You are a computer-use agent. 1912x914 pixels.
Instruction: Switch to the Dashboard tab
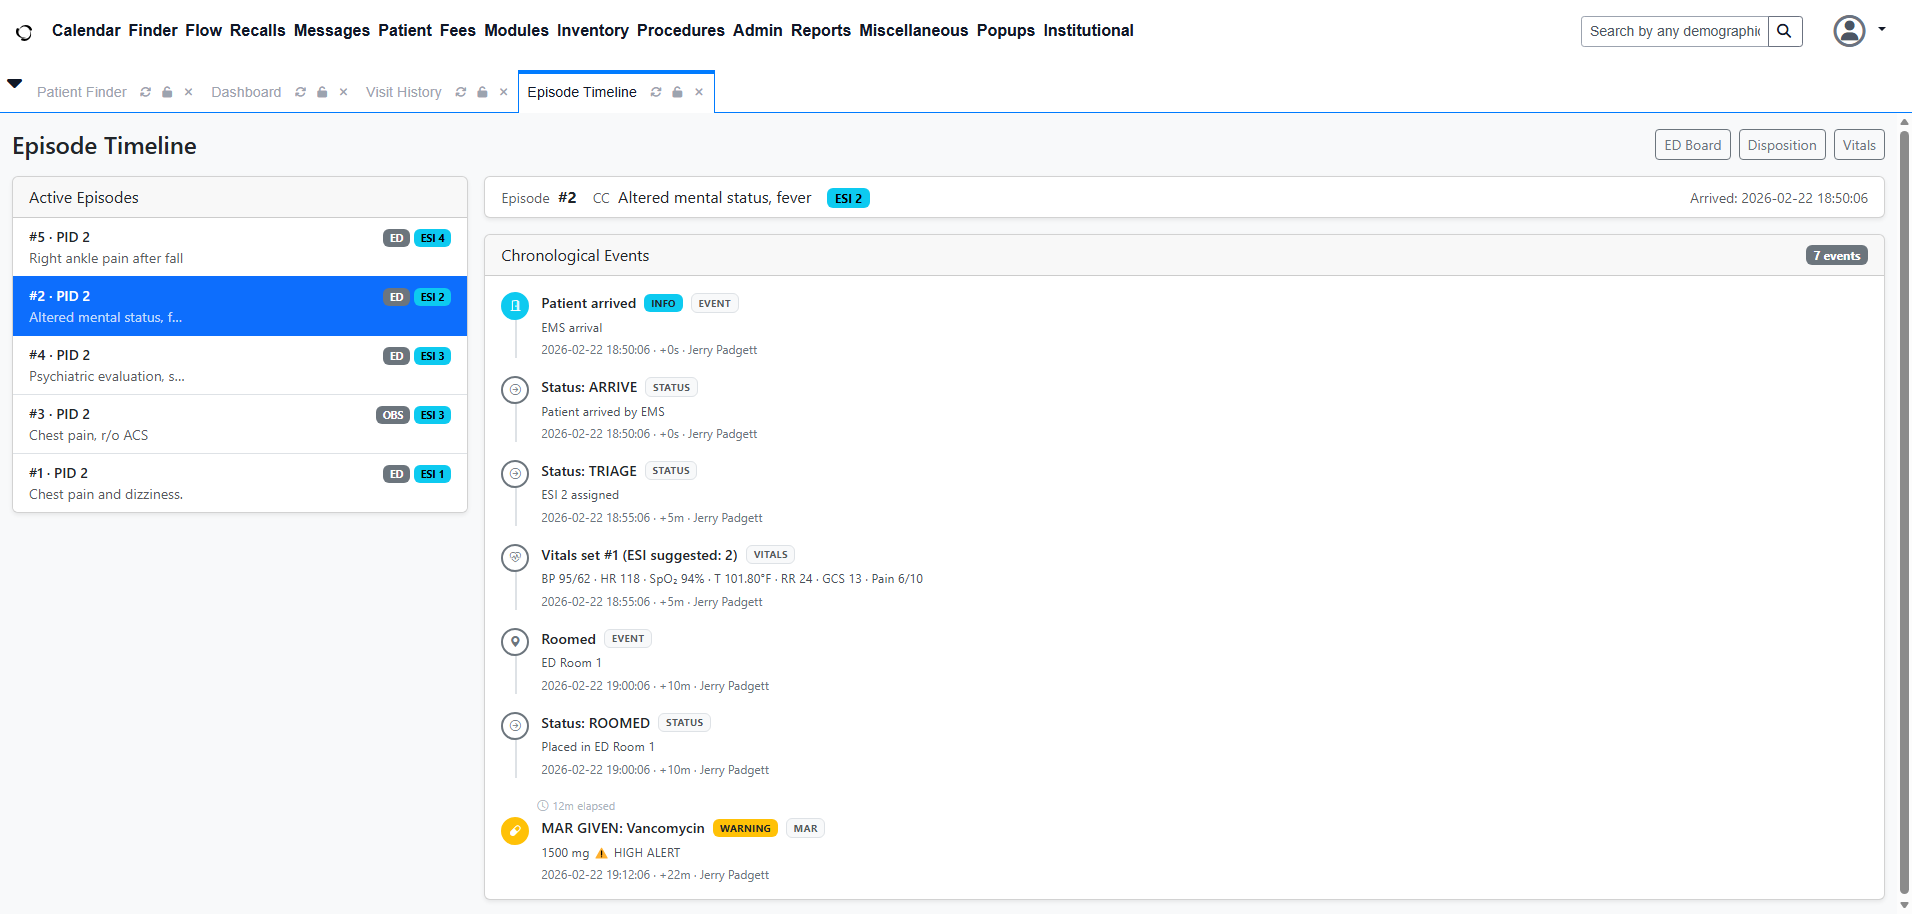point(246,92)
